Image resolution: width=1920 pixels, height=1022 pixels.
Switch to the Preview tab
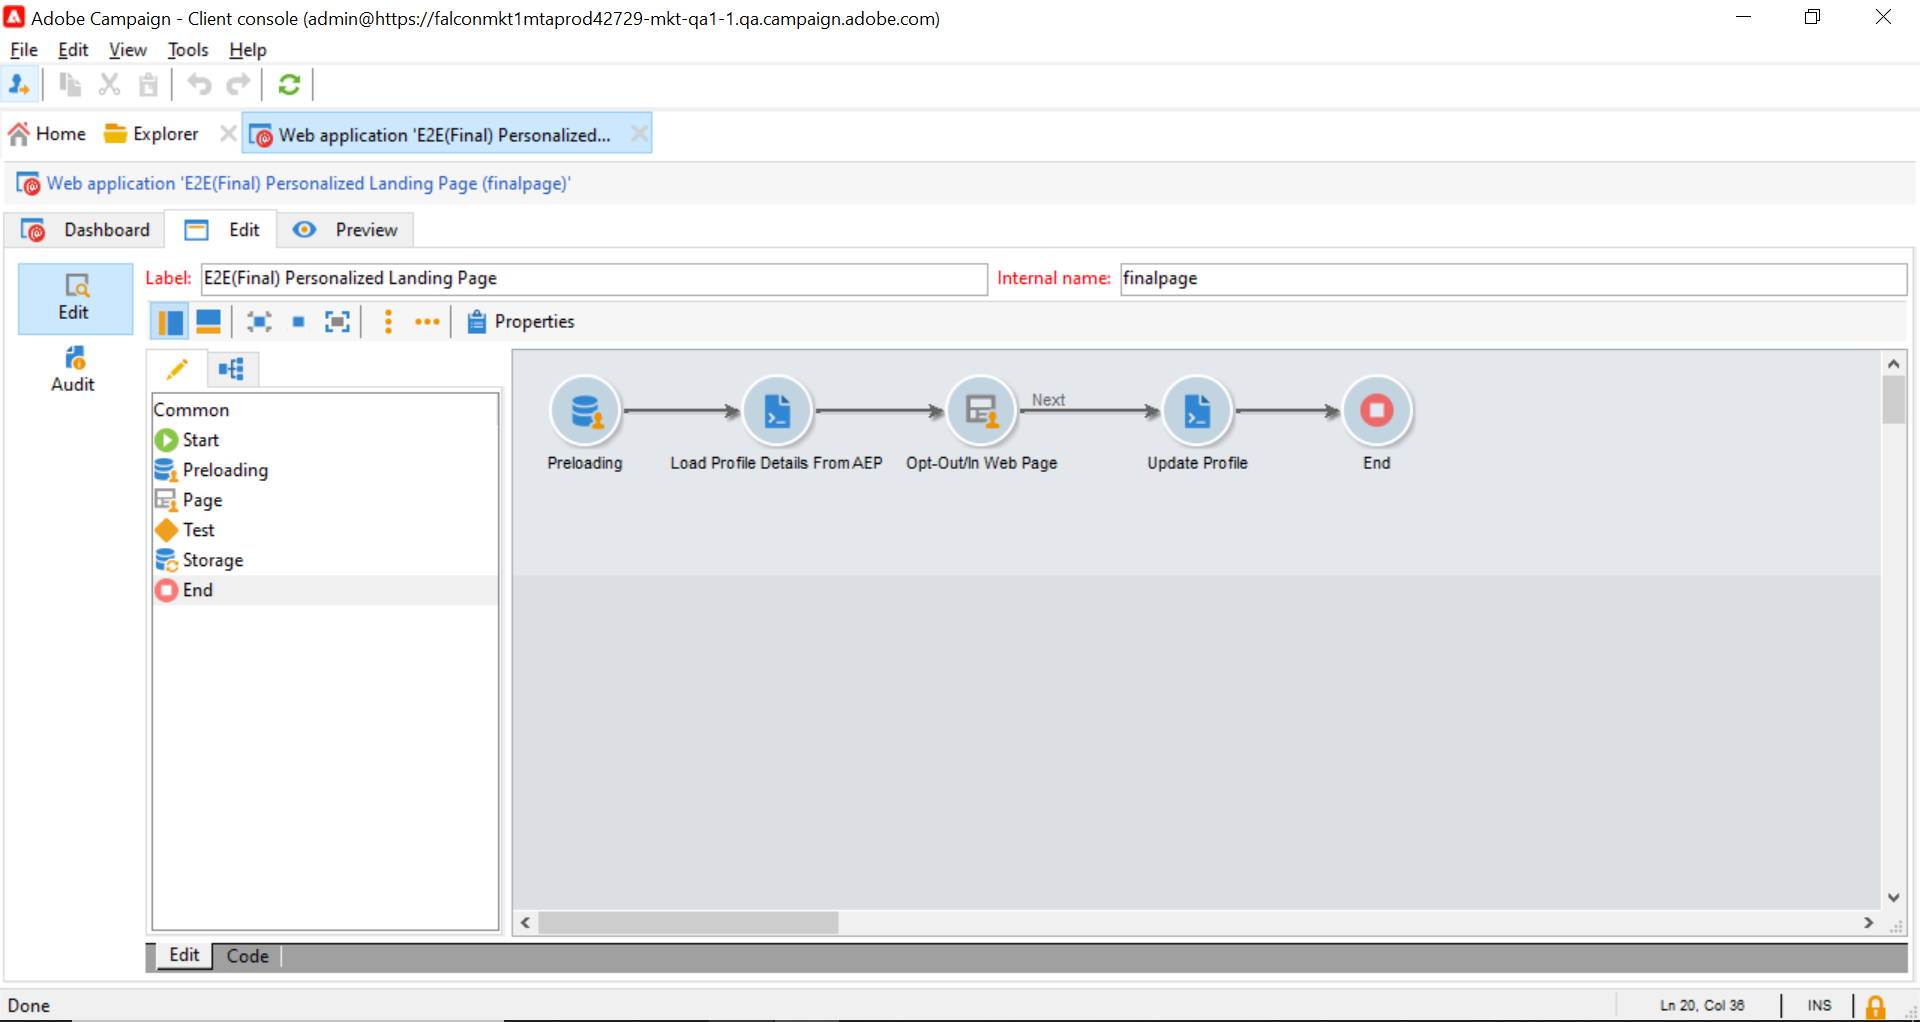[x=346, y=230]
